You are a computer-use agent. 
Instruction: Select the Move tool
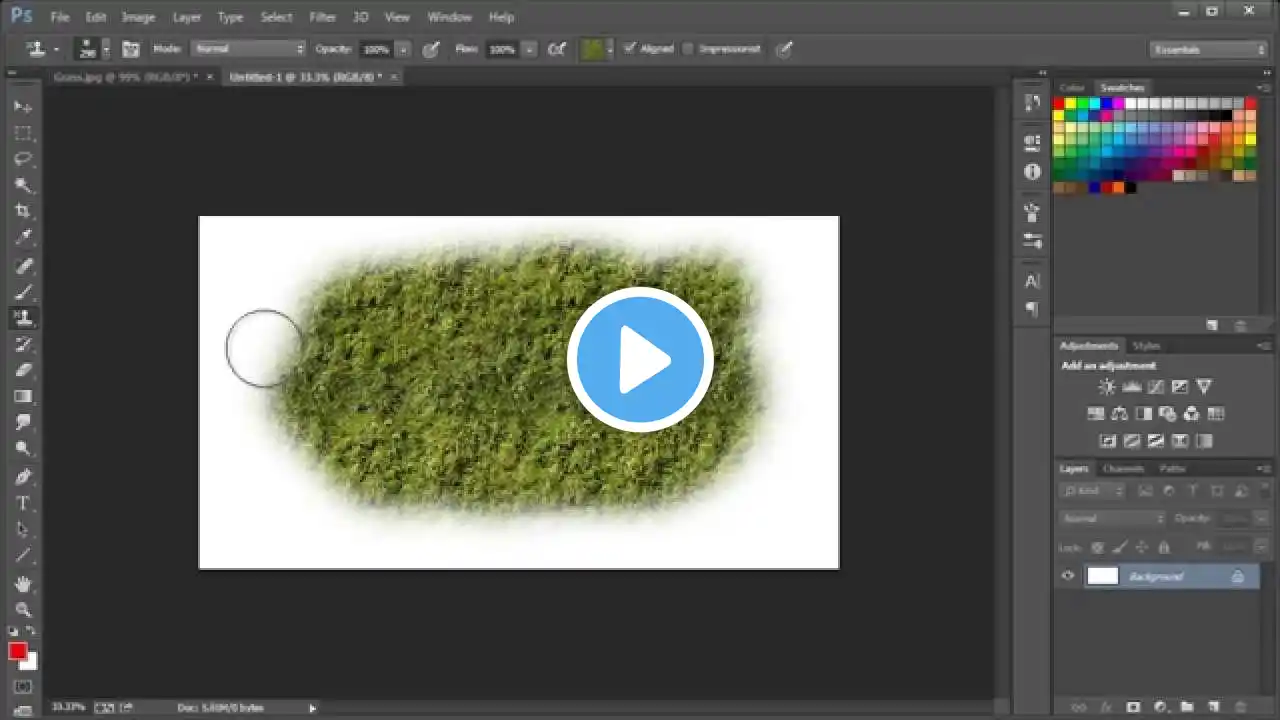[x=23, y=106]
